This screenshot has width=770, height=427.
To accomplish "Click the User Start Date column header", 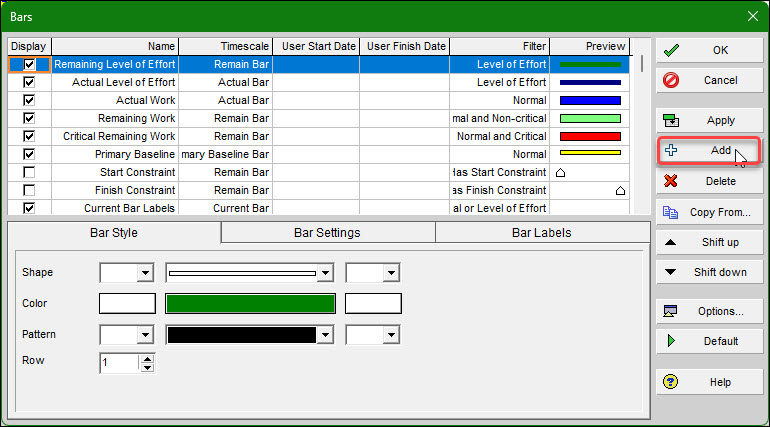I will click(x=316, y=46).
